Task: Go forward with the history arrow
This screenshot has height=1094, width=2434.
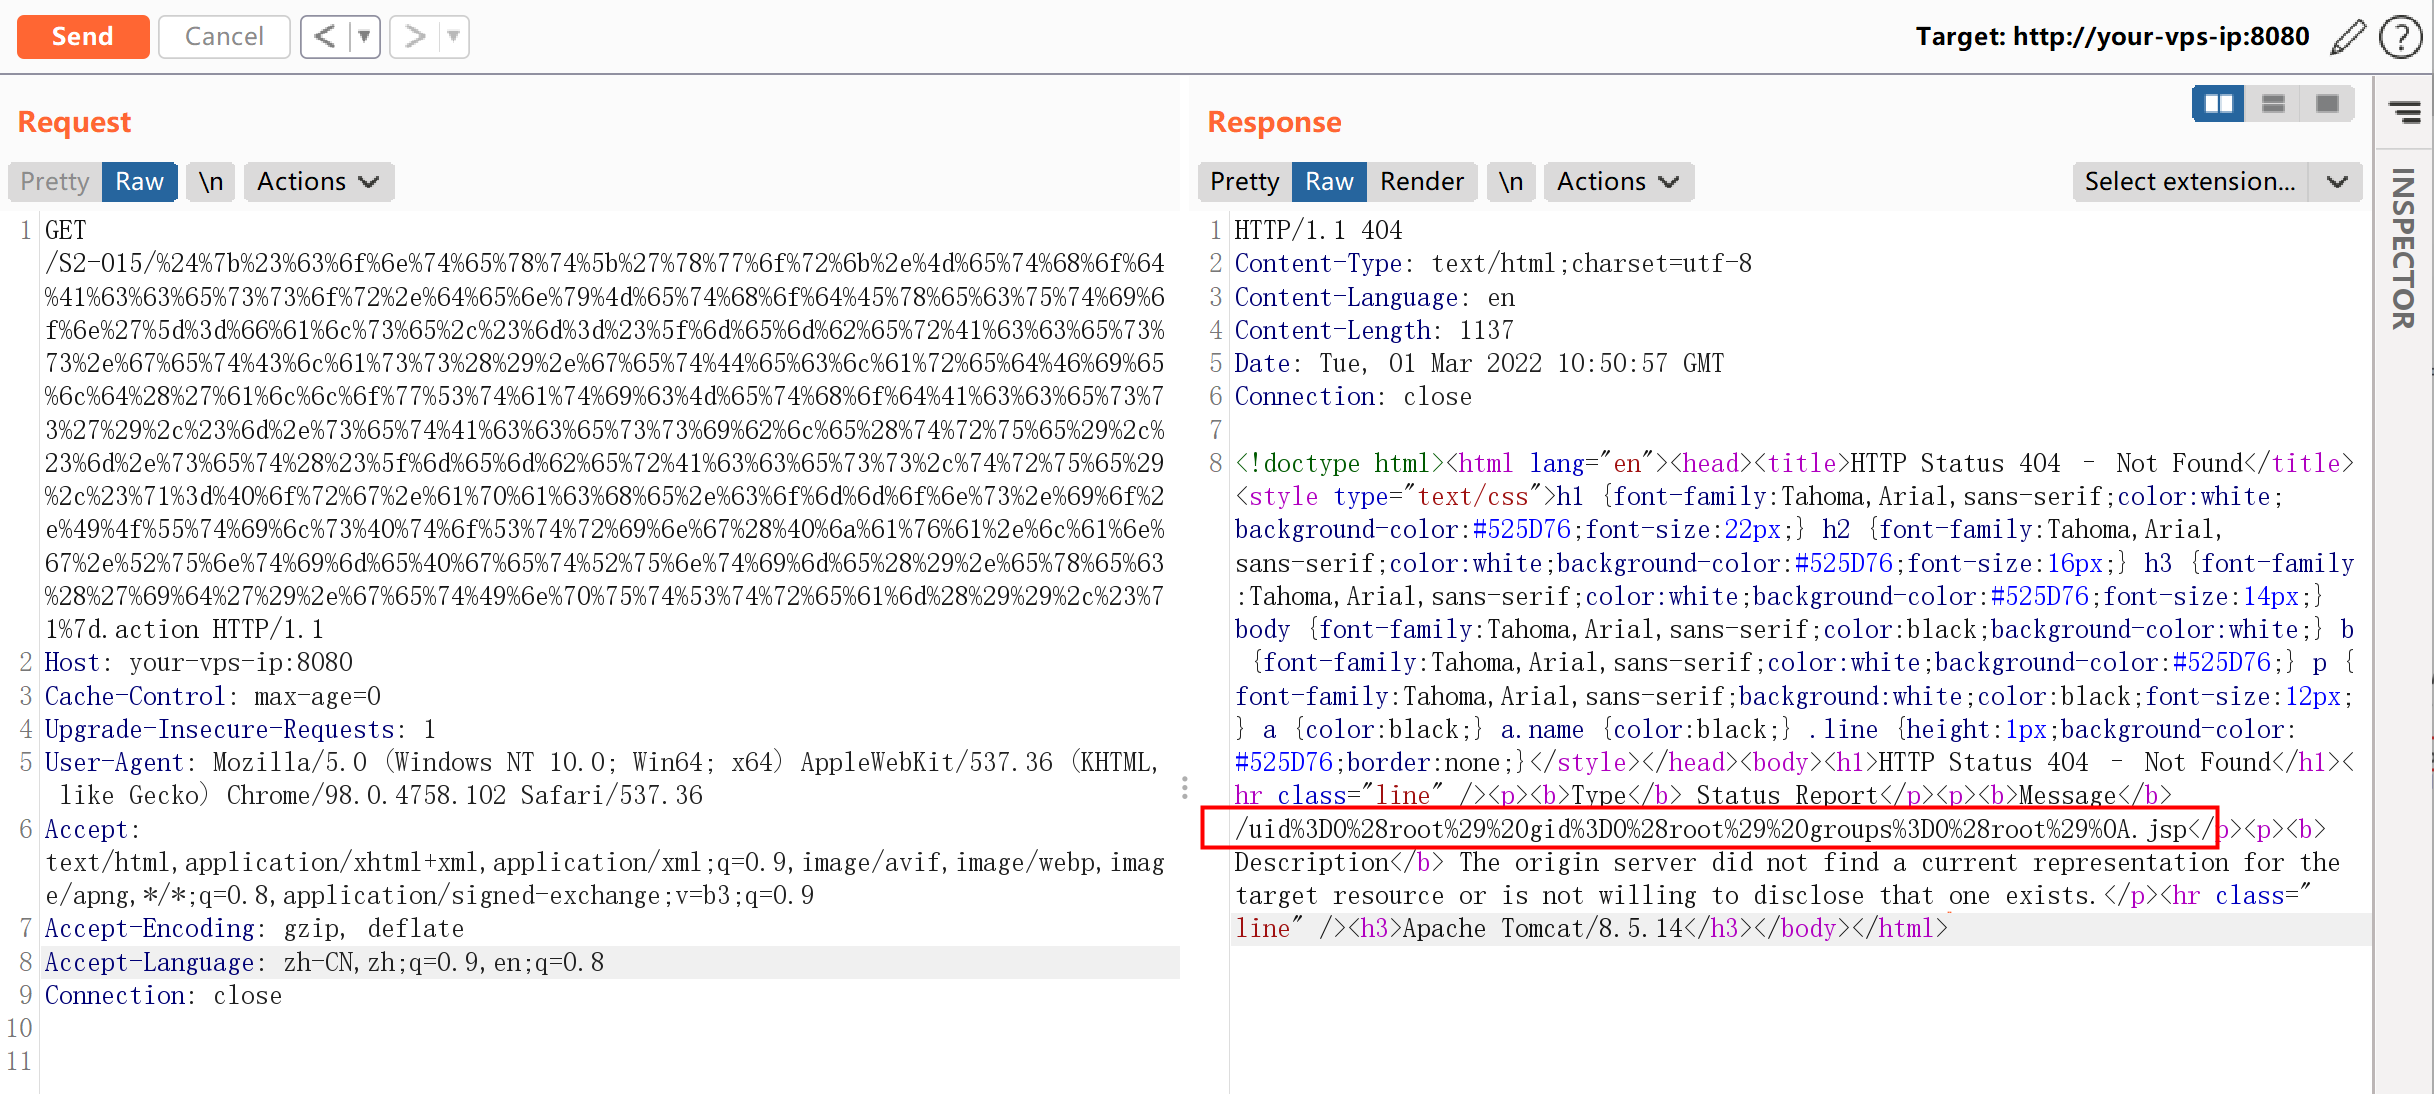Action: (x=414, y=37)
